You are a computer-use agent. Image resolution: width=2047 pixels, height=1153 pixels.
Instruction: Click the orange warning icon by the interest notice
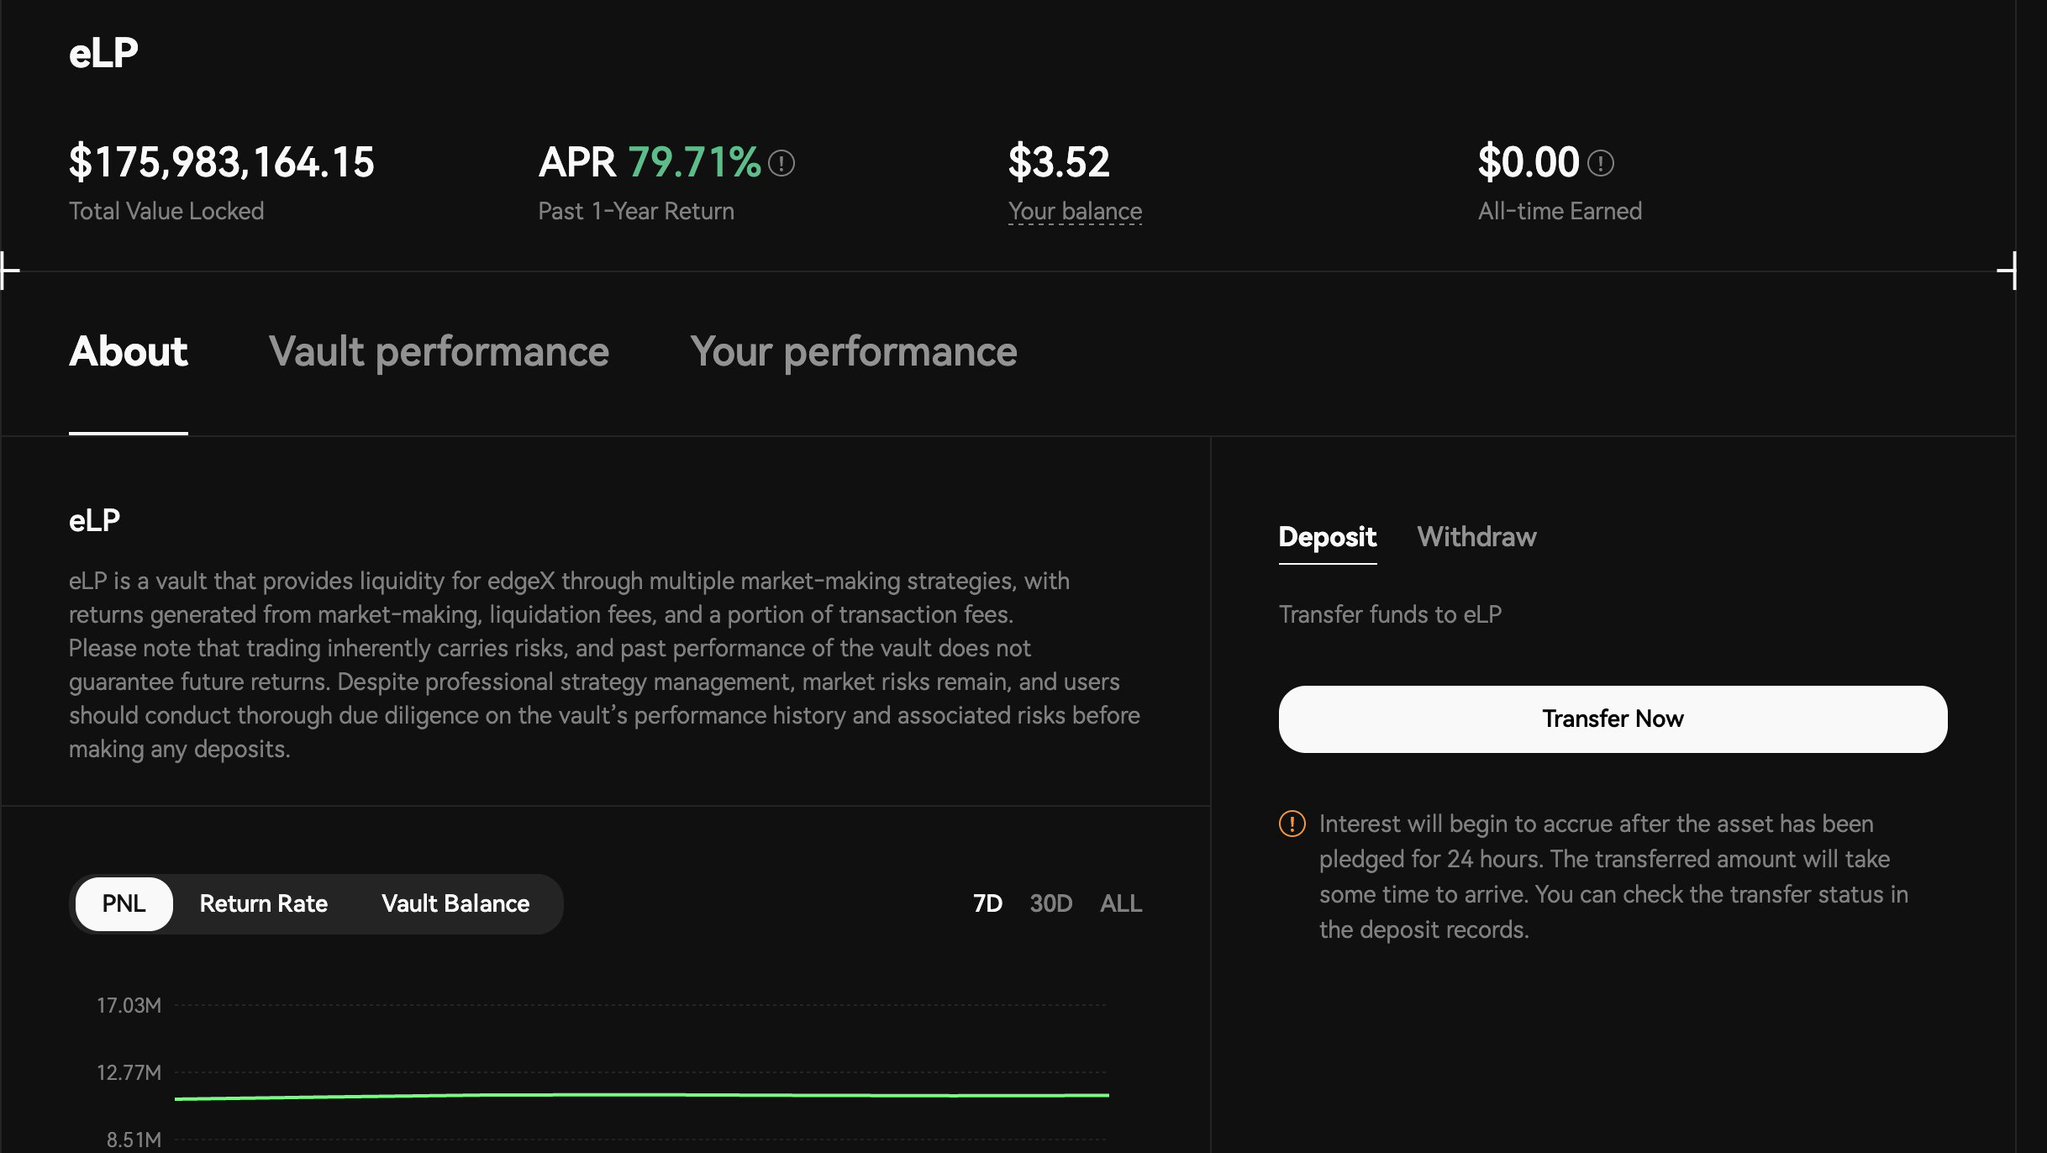pyautogui.click(x=1292, y=824)
